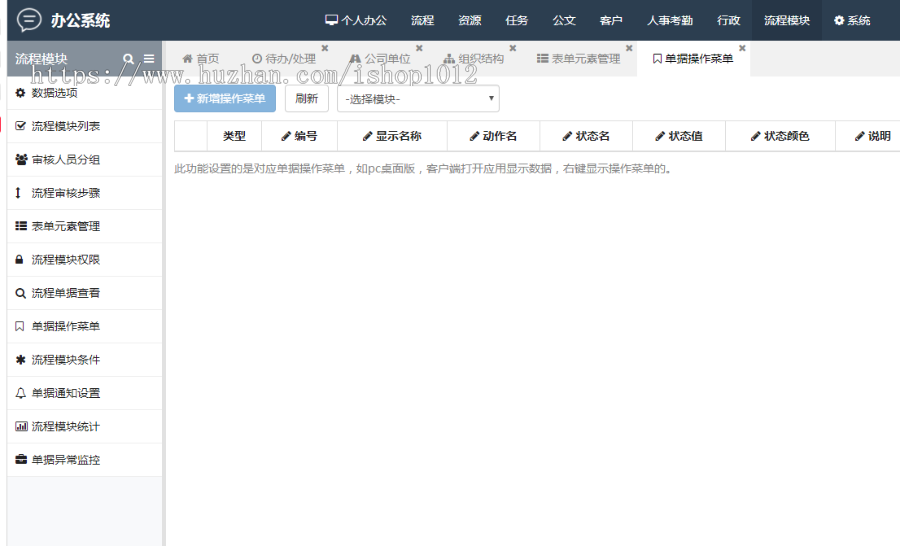Close the 组织结构 tab
This screenshot has width=900, height=546.
(513, 48)
